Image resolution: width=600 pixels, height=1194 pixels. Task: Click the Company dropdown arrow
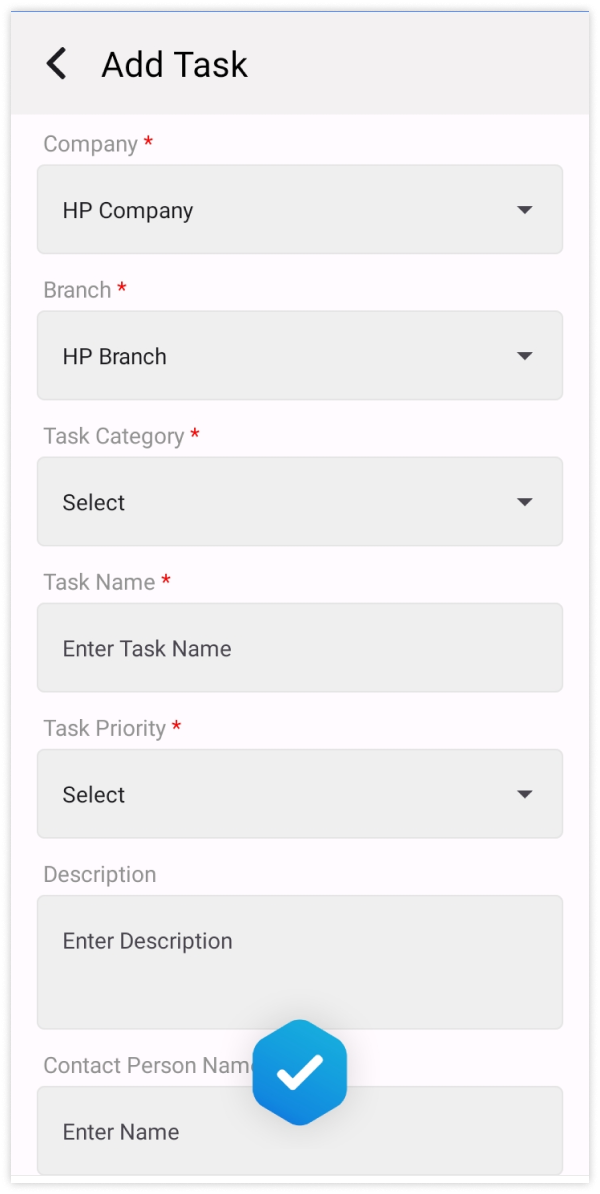(x=524, y=210)
